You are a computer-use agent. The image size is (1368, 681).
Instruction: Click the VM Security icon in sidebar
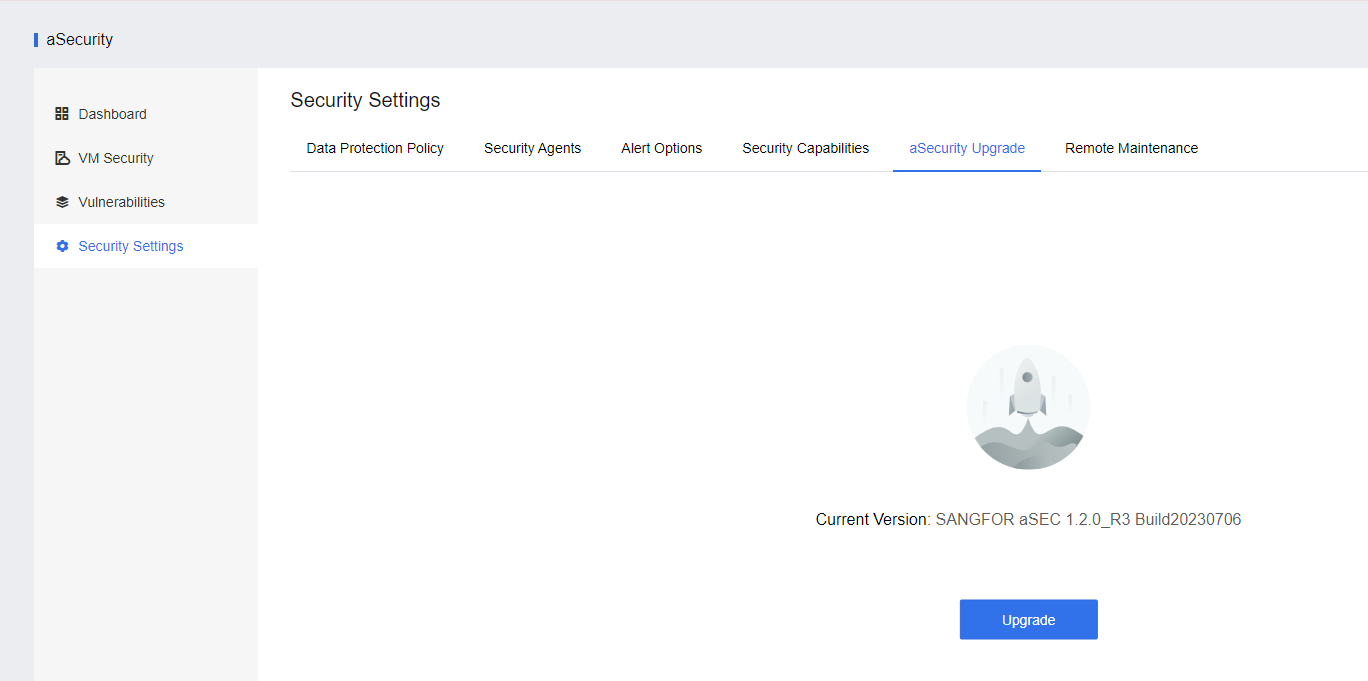pos(62,158)
